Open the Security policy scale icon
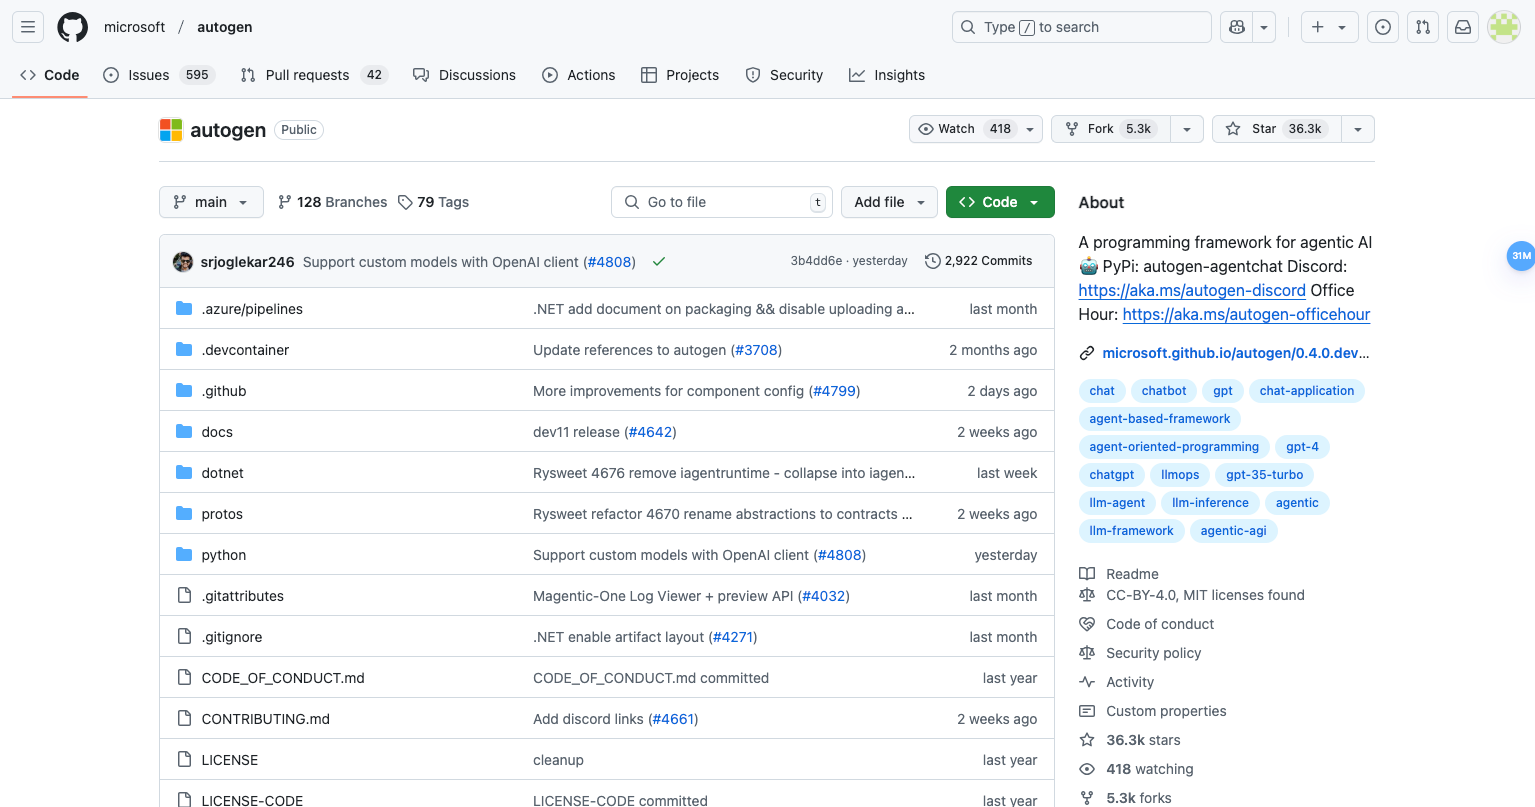The image size is (1535, 807). (x=1087, y=653)
